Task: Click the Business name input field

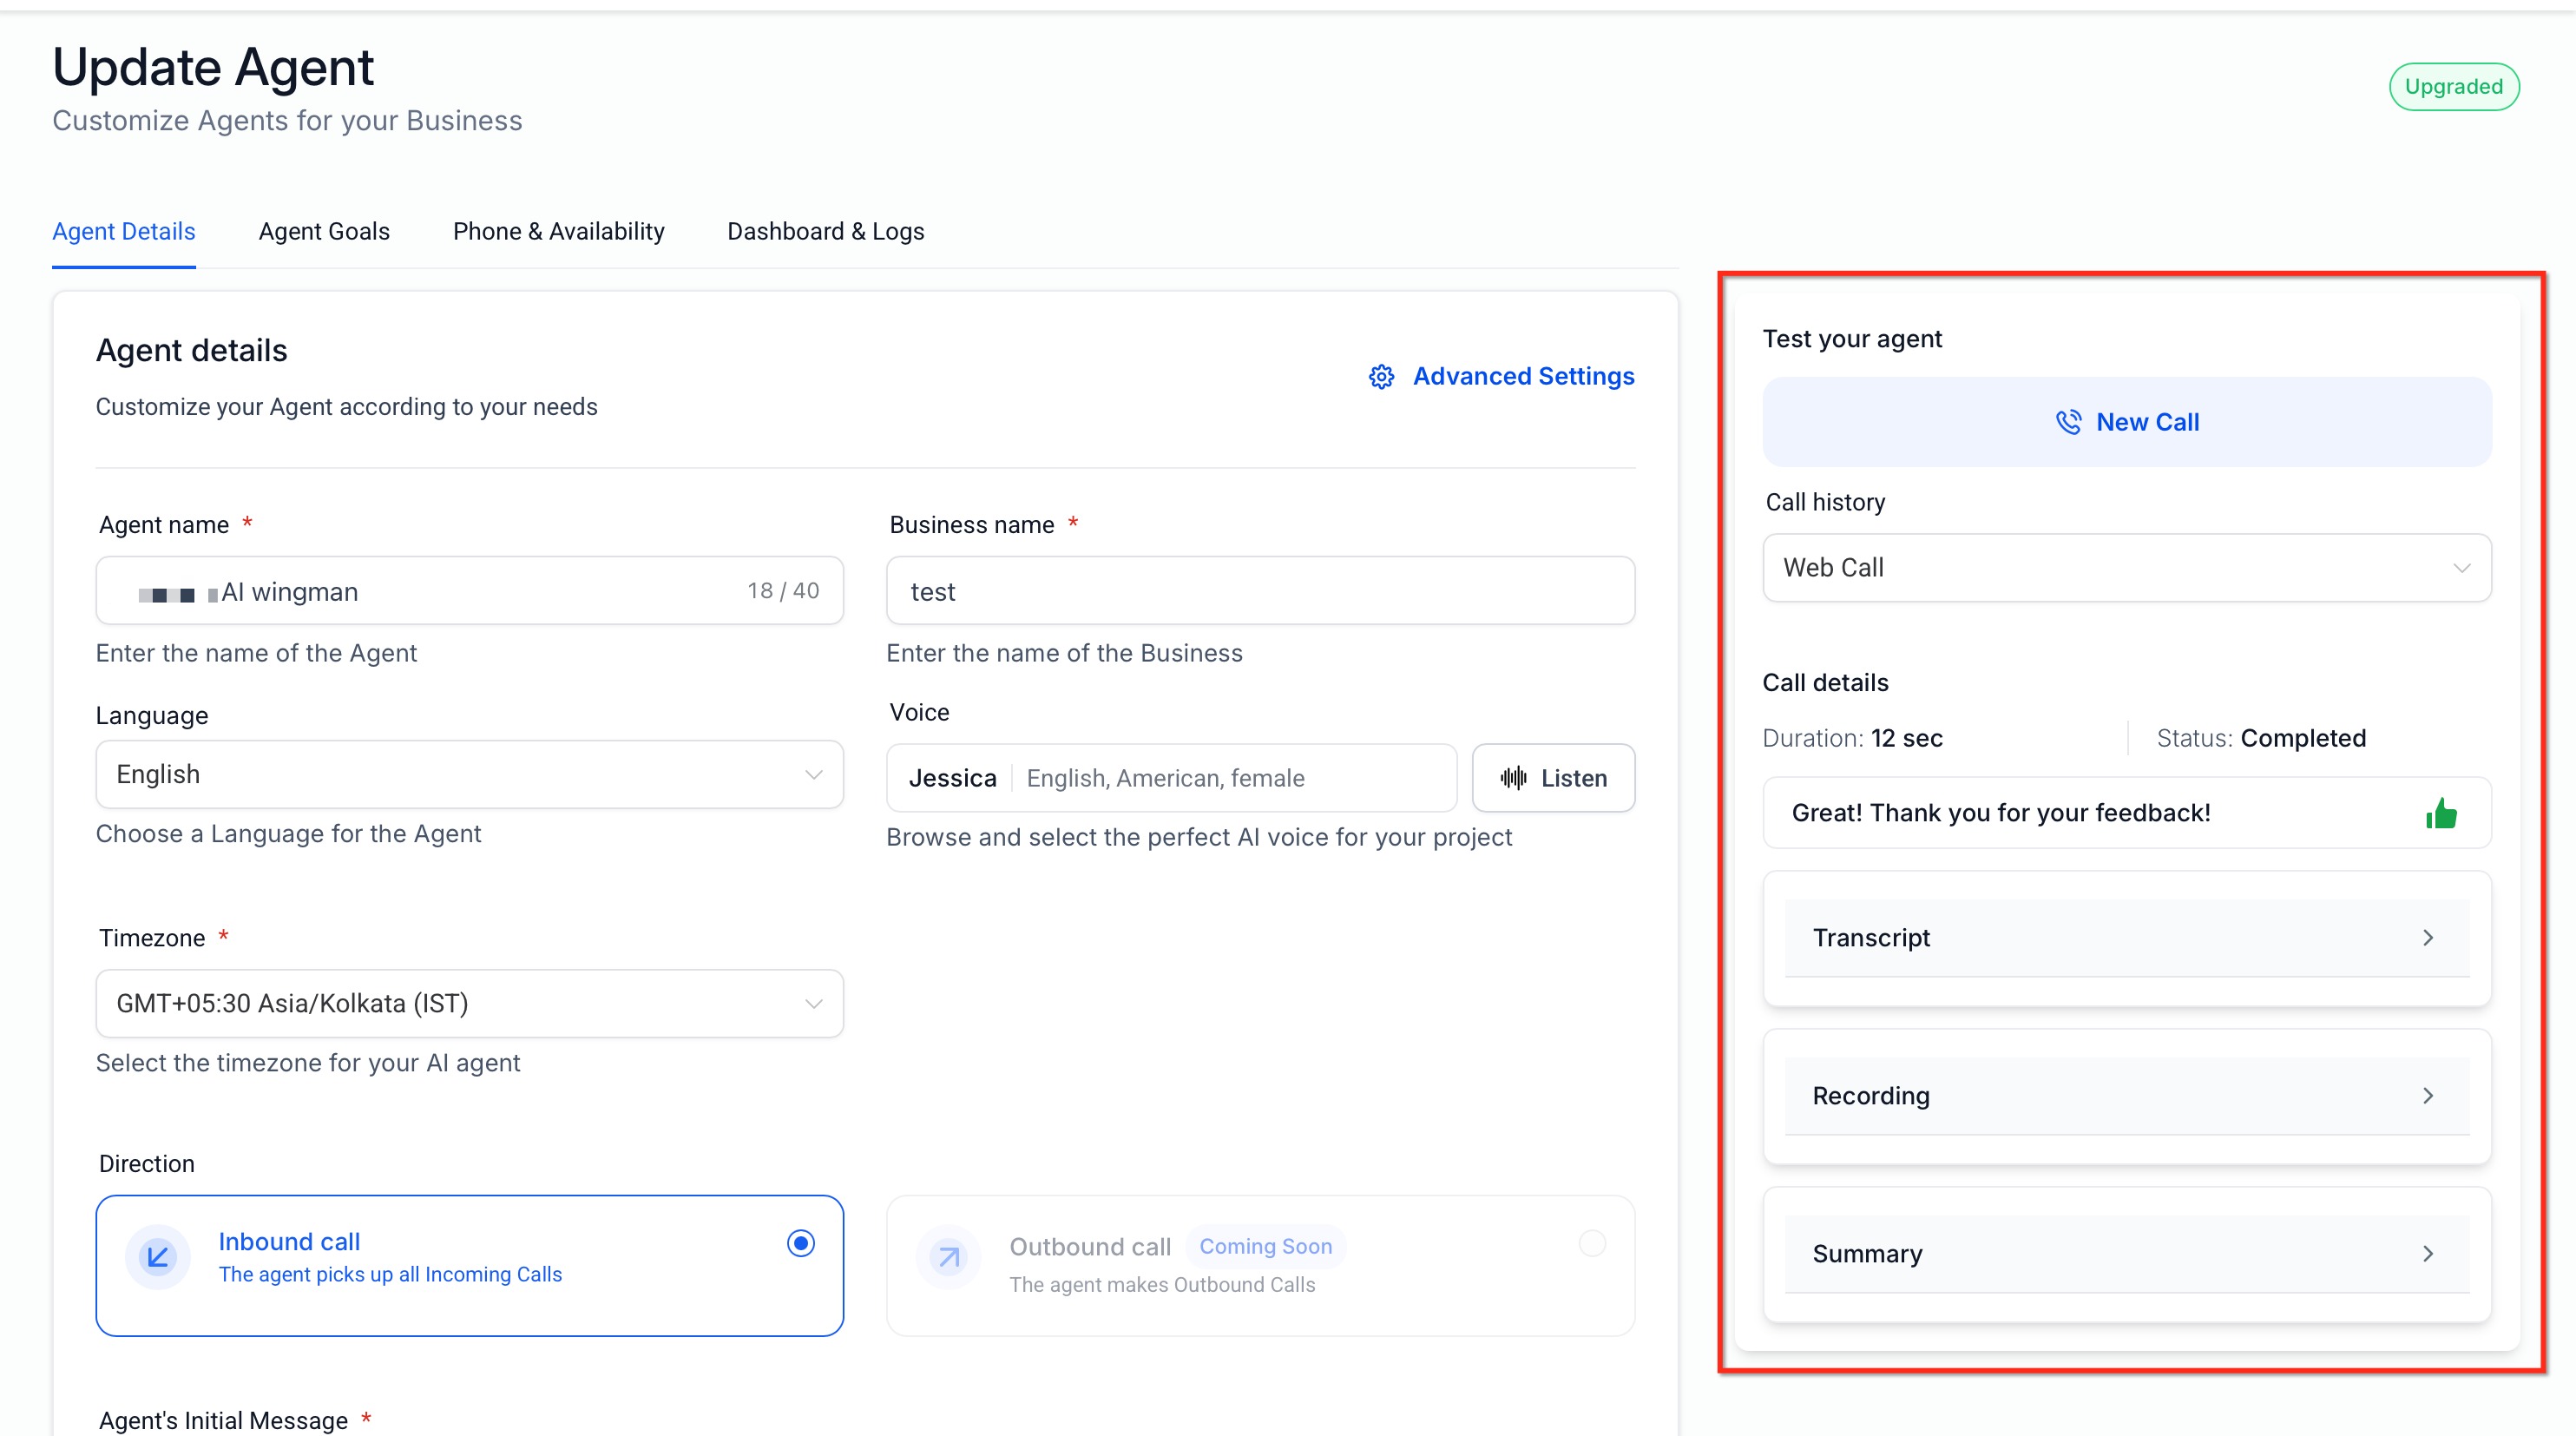Action: (1260, 591)
